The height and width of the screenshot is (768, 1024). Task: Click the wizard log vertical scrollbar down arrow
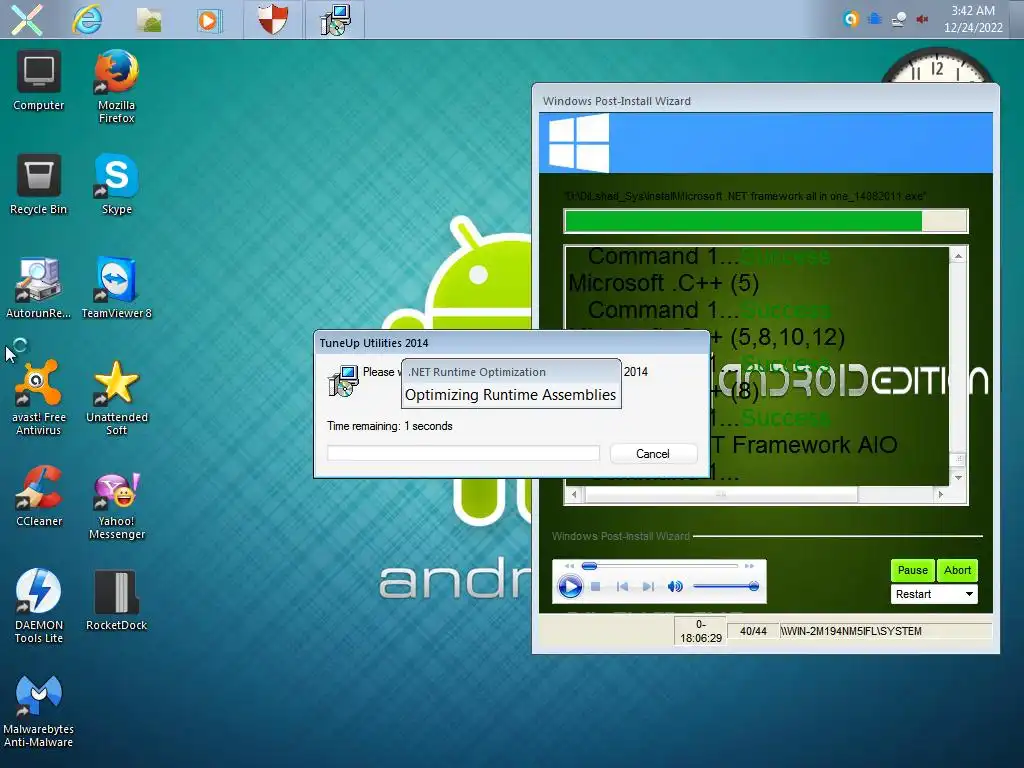(958, 478)
